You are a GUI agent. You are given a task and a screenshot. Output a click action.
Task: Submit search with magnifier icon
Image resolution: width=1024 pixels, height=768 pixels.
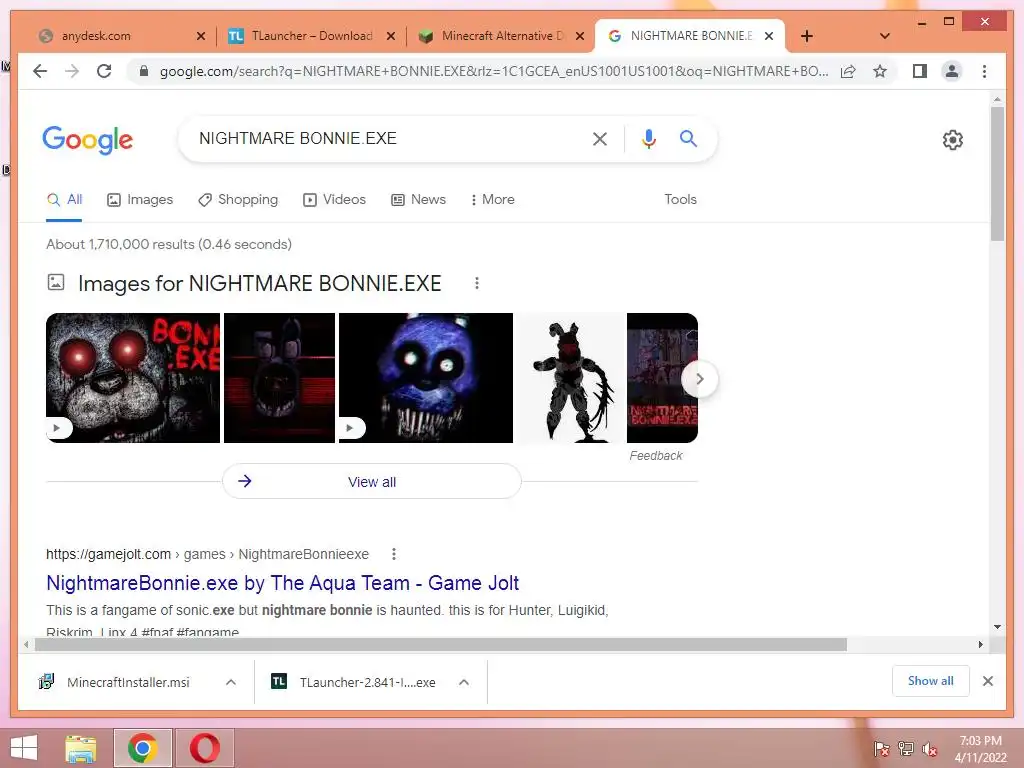688,138
